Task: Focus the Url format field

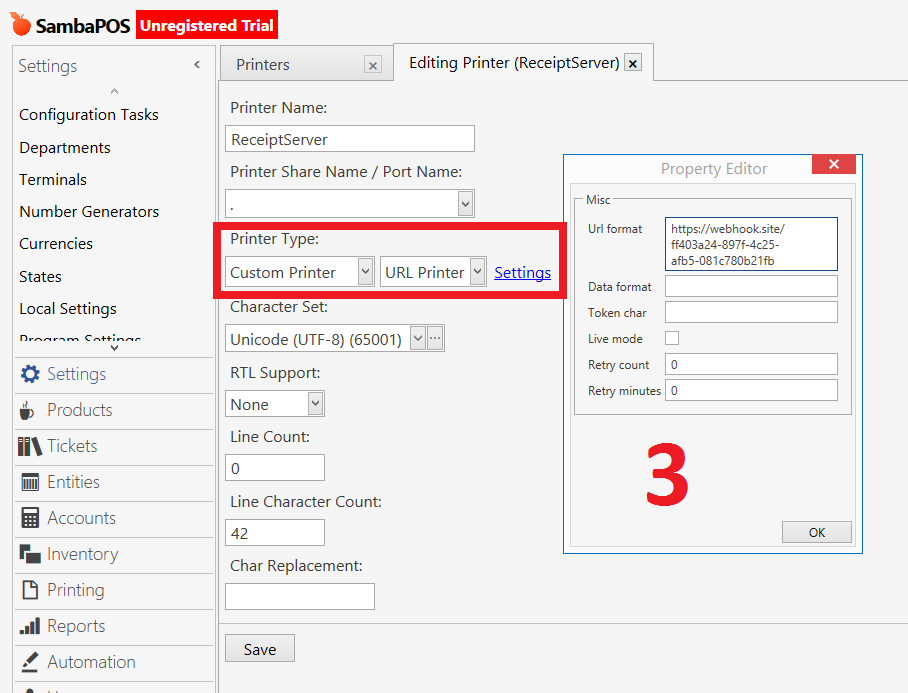Action: pos(751,244)
